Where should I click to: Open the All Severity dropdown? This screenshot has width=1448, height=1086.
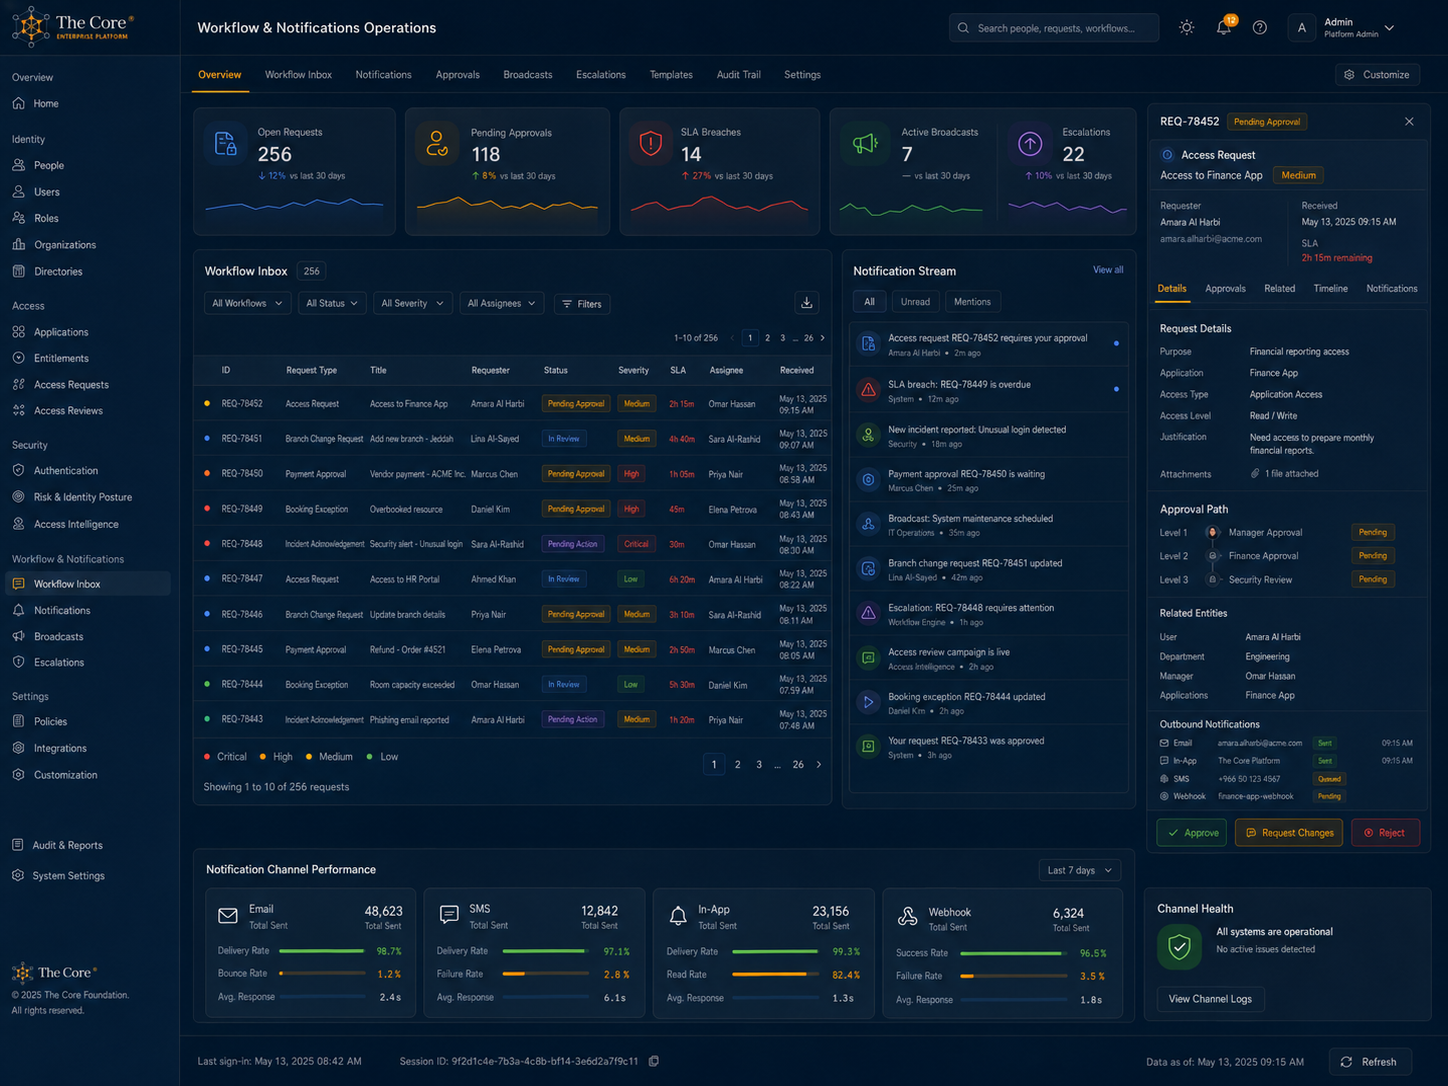pyautogui.click(x=411, y=303)
